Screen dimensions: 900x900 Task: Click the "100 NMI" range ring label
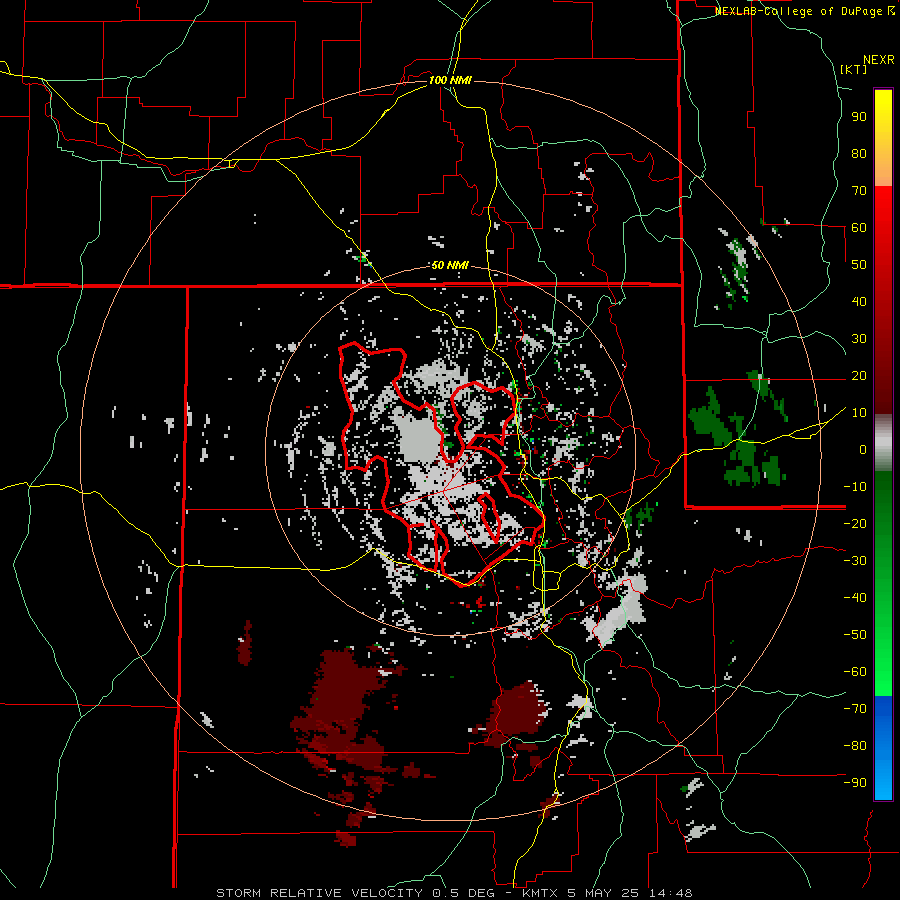click(x=450, y=80)
